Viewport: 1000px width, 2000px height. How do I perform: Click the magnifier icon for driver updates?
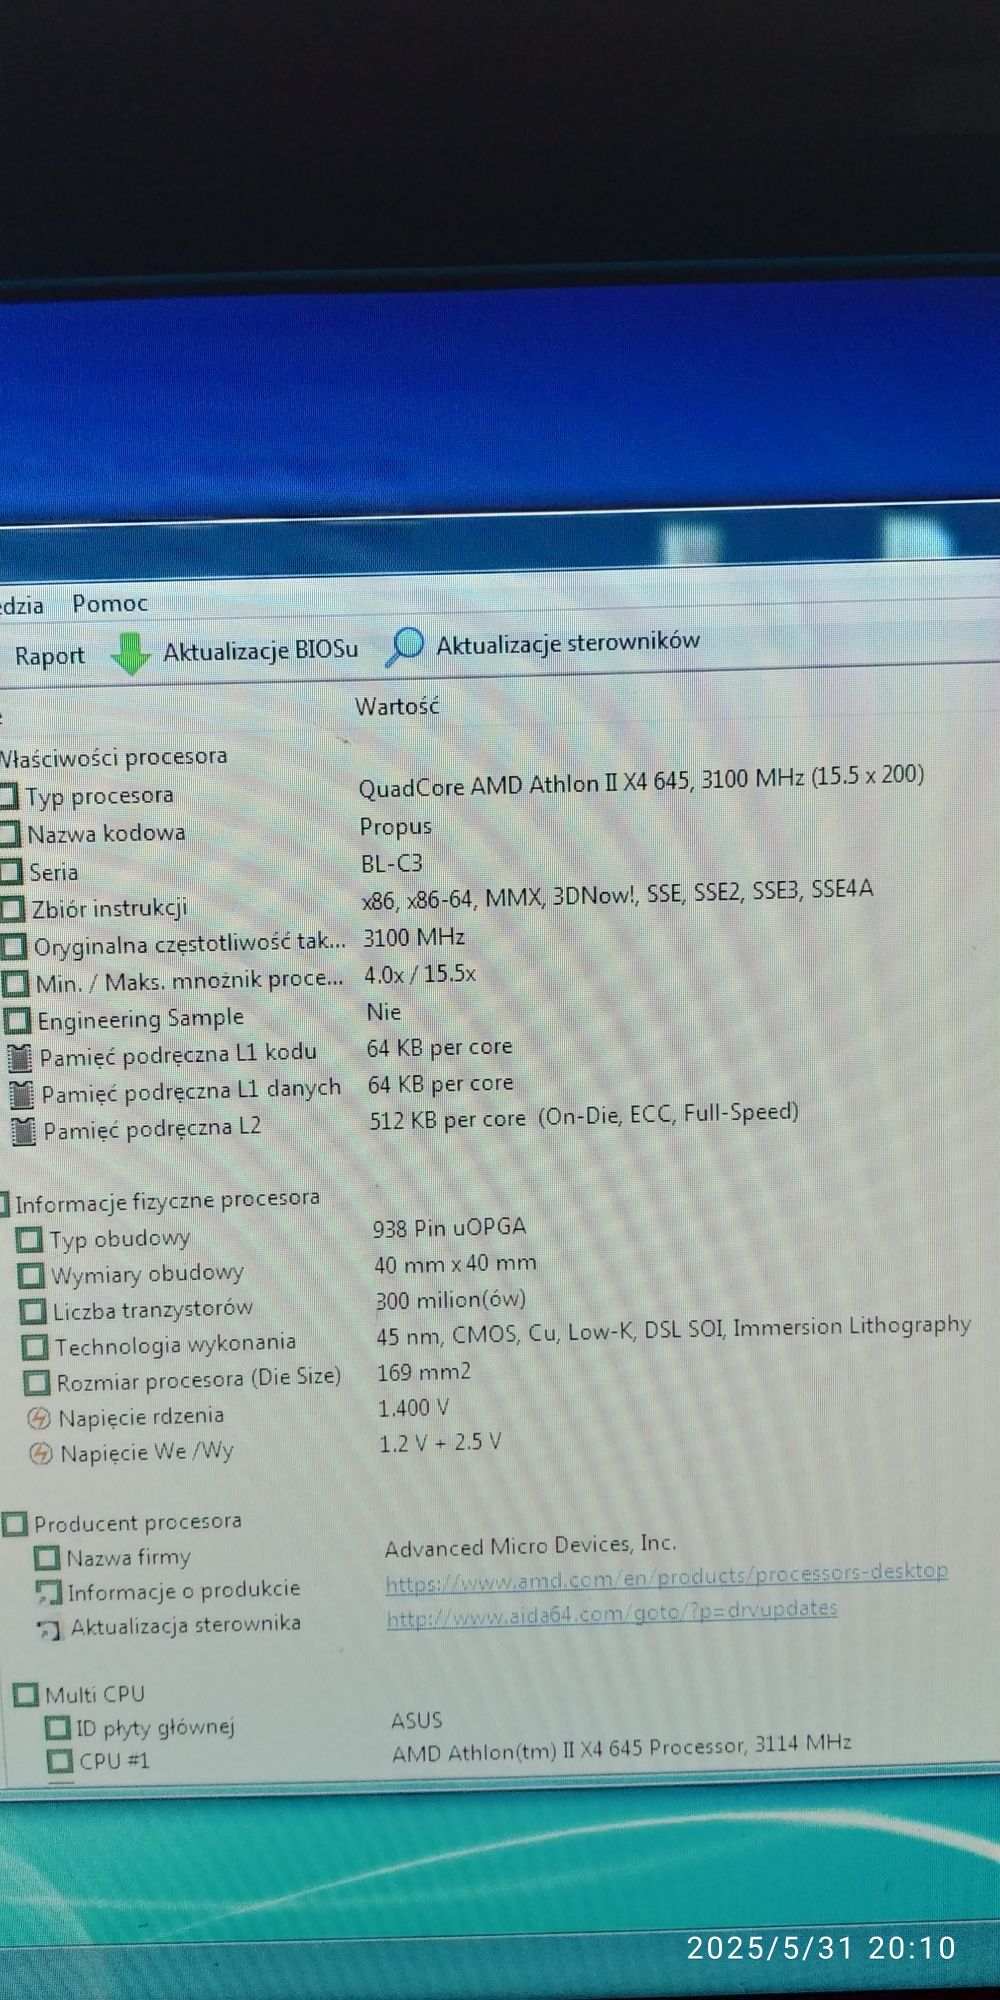tap(404, 646)
